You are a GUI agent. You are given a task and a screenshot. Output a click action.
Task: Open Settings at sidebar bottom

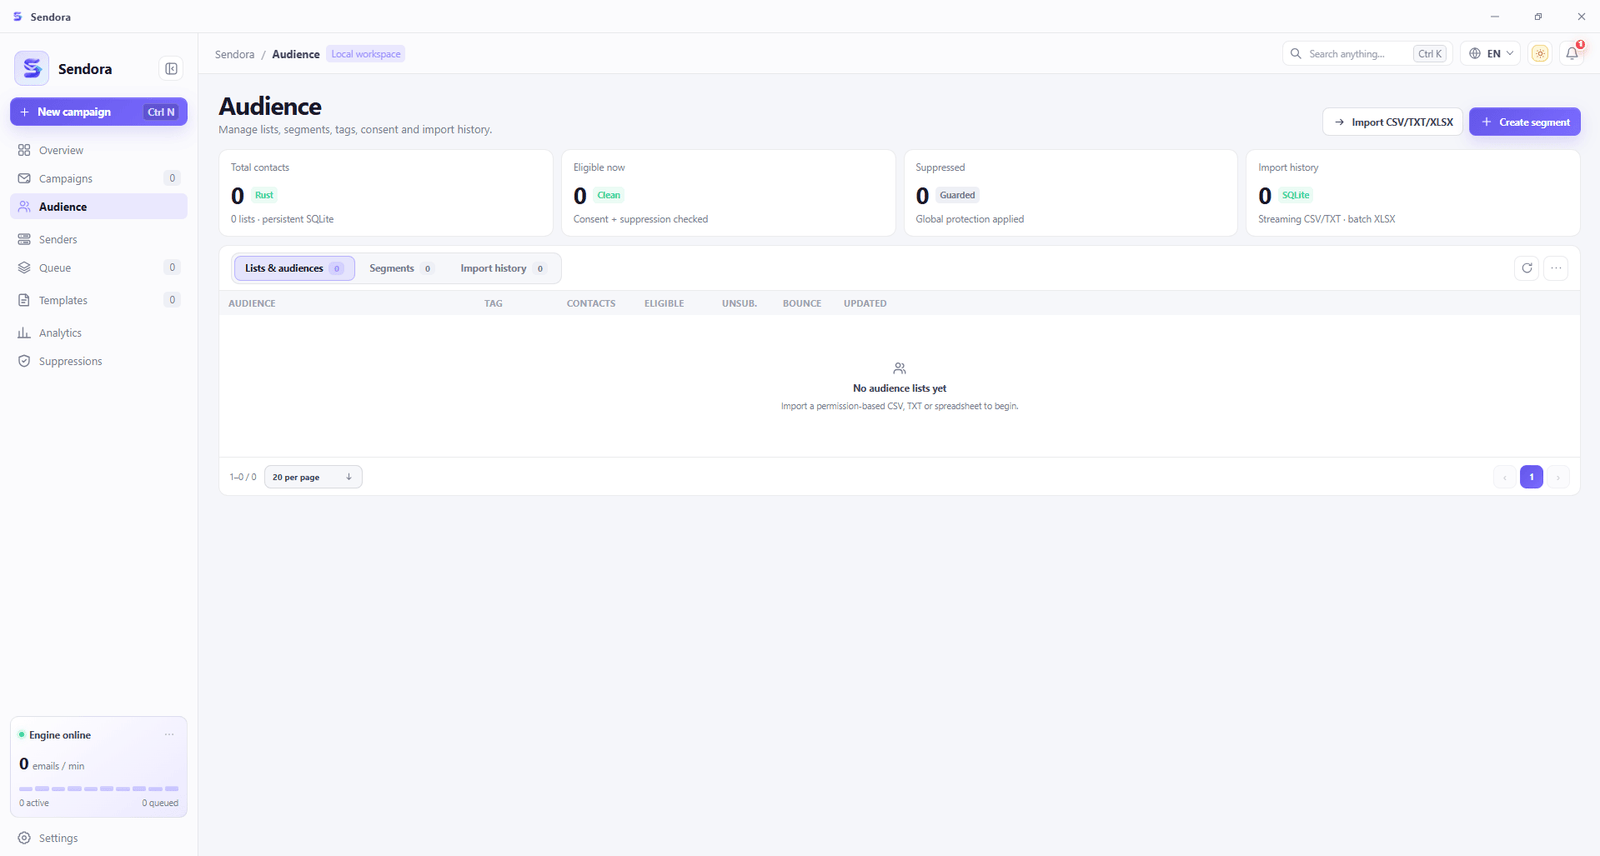point(99,838)
